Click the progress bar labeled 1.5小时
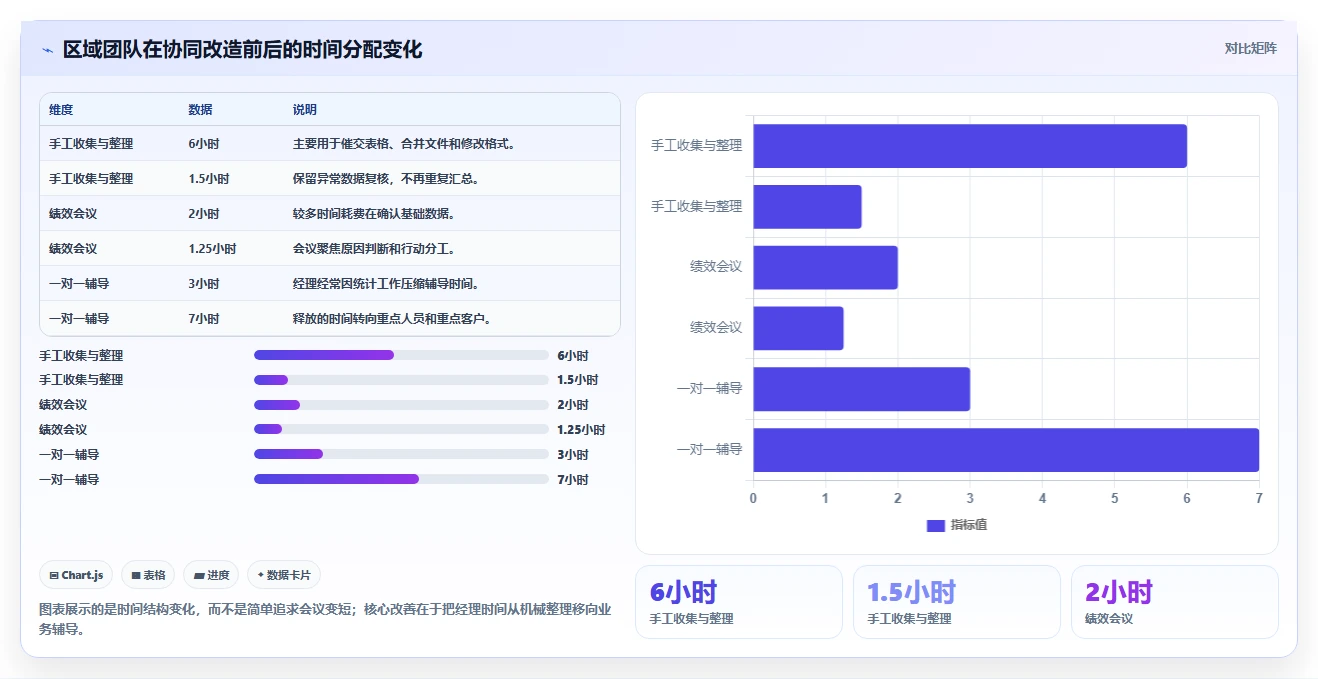Viewport: 1318px width, 679px height. click(401, 380)
